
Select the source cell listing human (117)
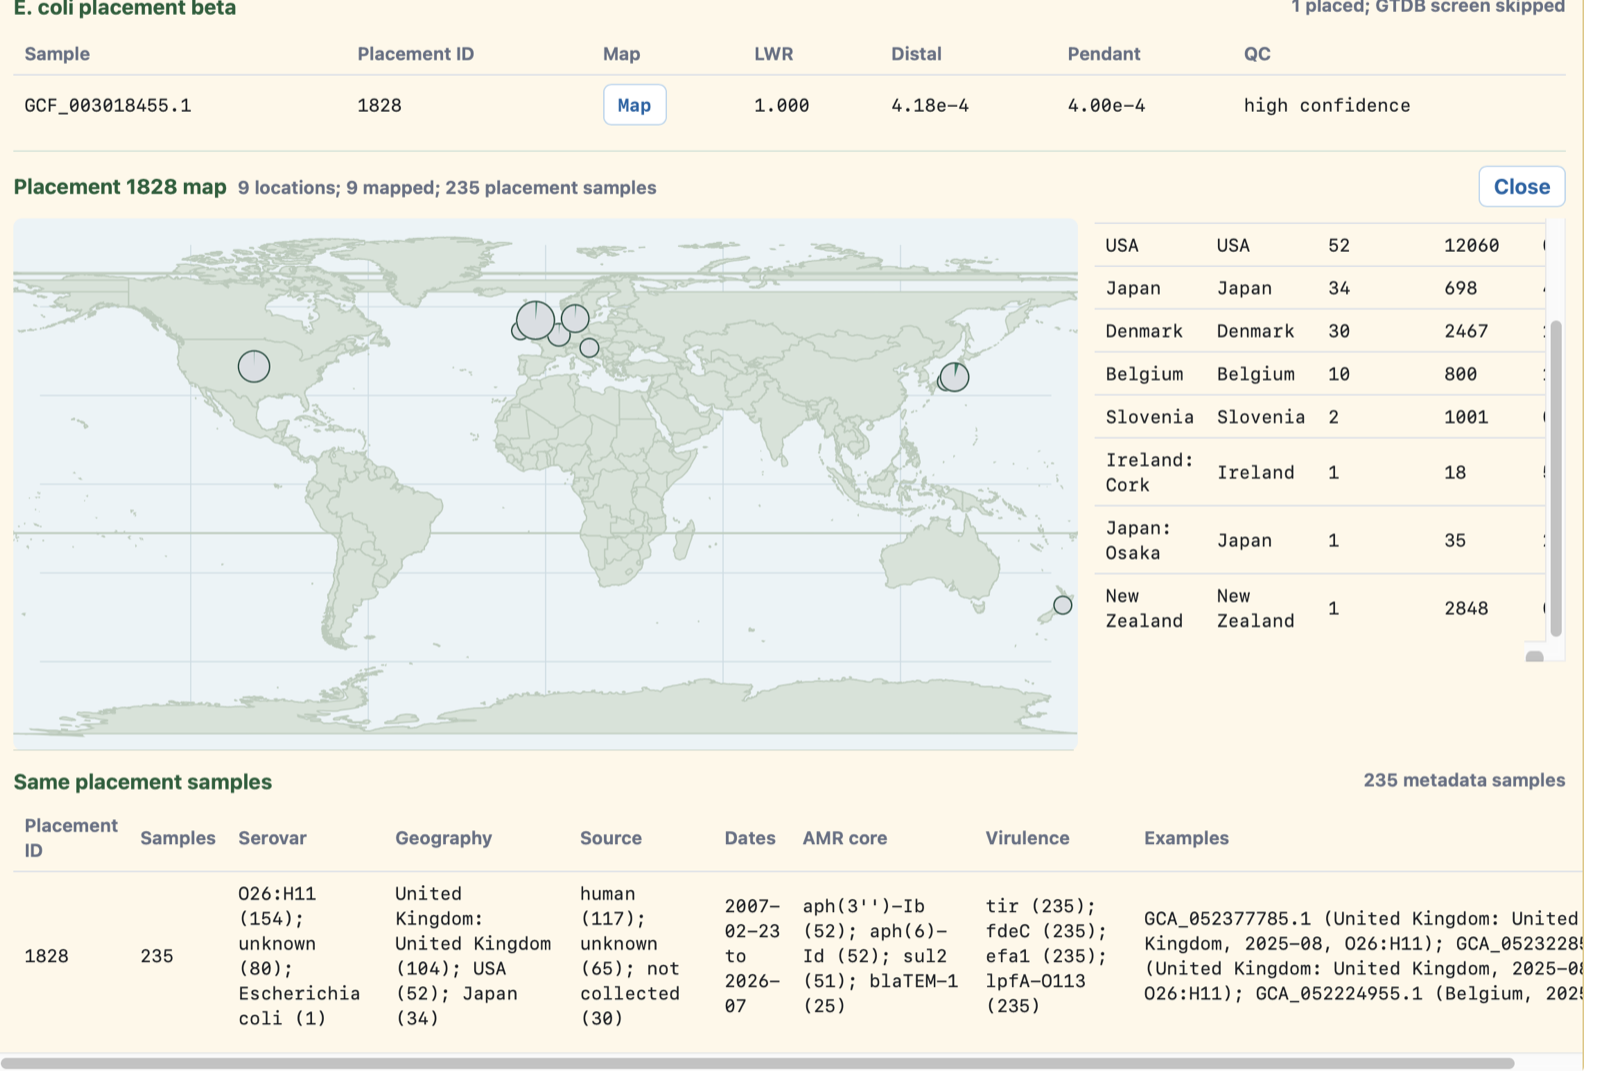[x=630, y=956]
